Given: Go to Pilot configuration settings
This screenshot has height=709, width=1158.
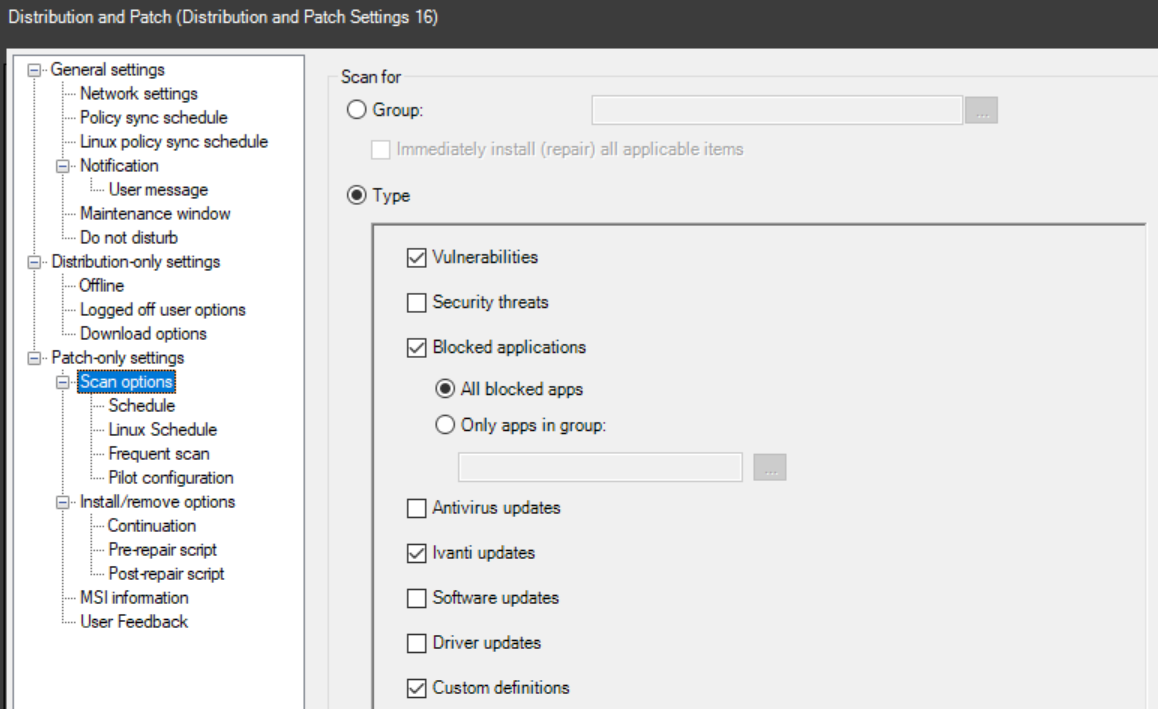Looking at the screenshot, I should point(170,478).
